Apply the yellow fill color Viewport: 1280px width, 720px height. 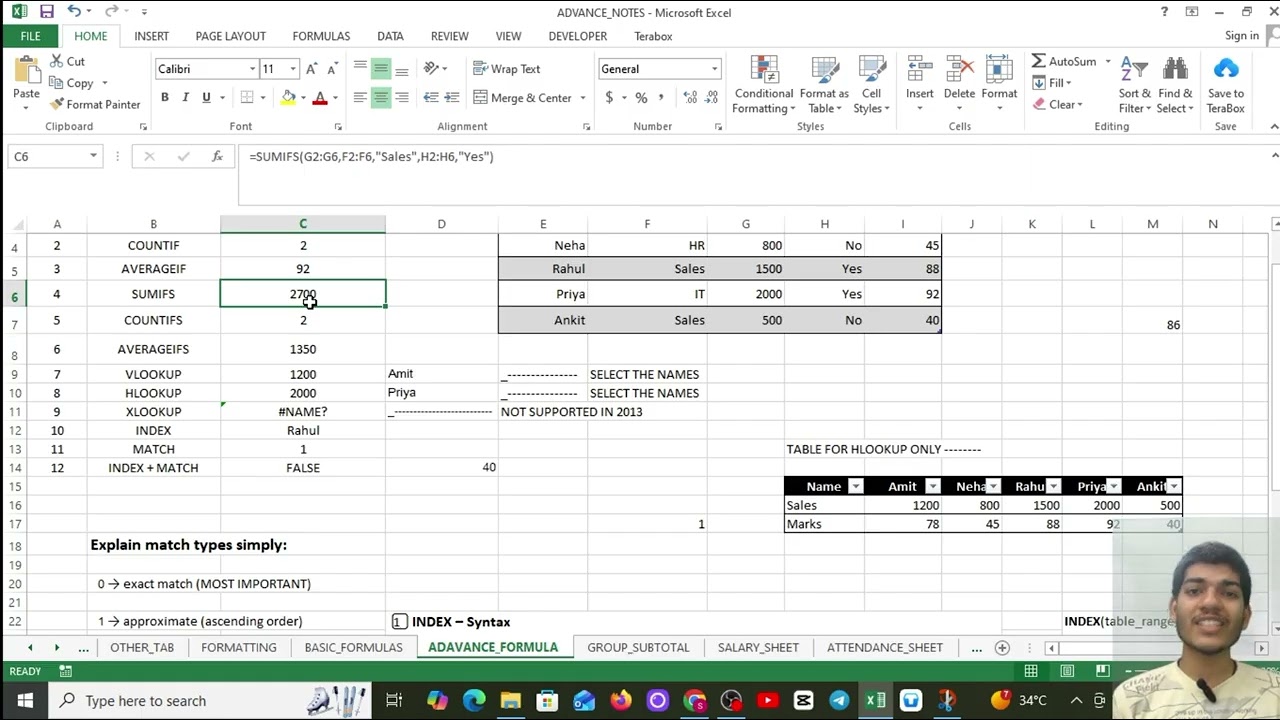[288, 97]
